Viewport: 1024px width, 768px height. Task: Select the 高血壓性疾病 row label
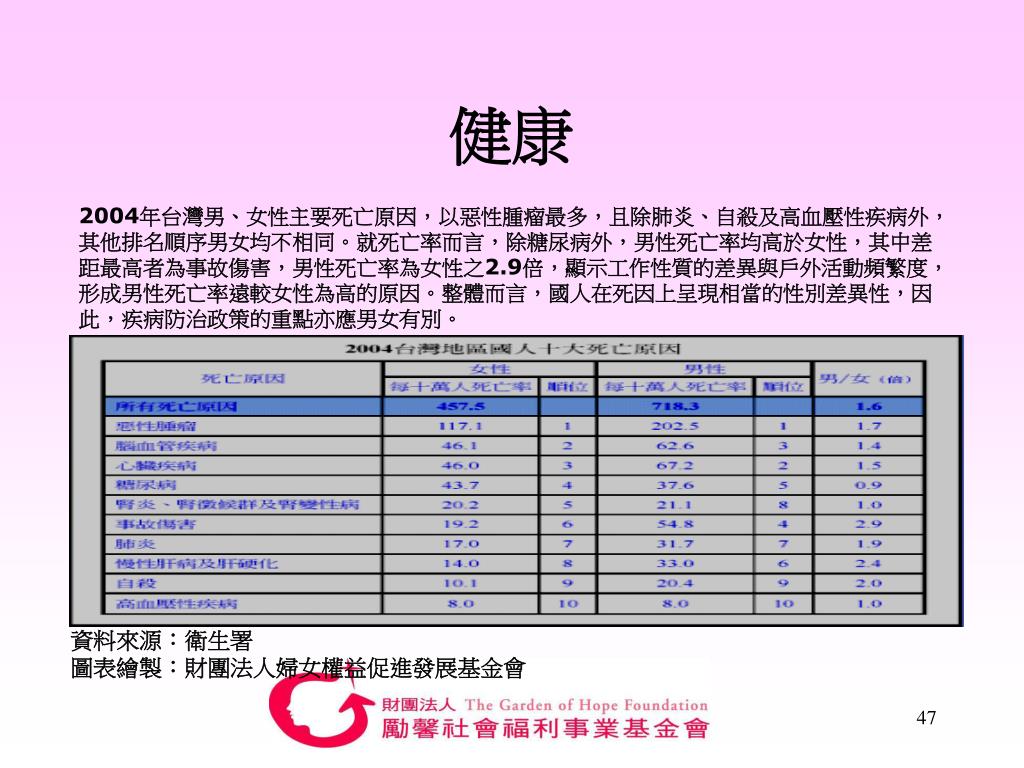point(176,603)
